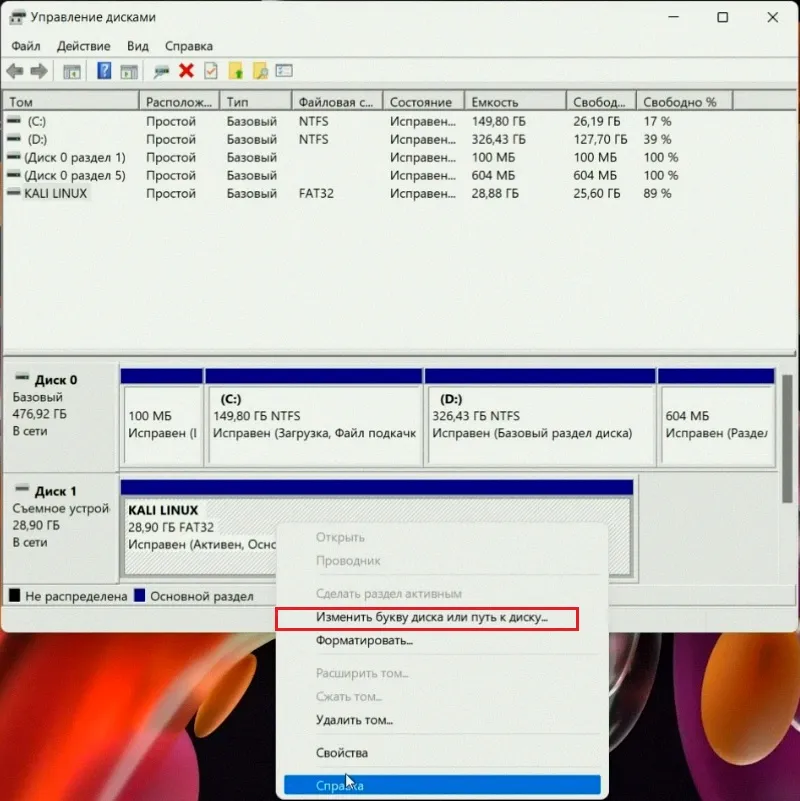Toggle the action pane toolbar icon
The height and width of the screenshot is (801, 800).
pyautogui.click(x=129, y=72)
